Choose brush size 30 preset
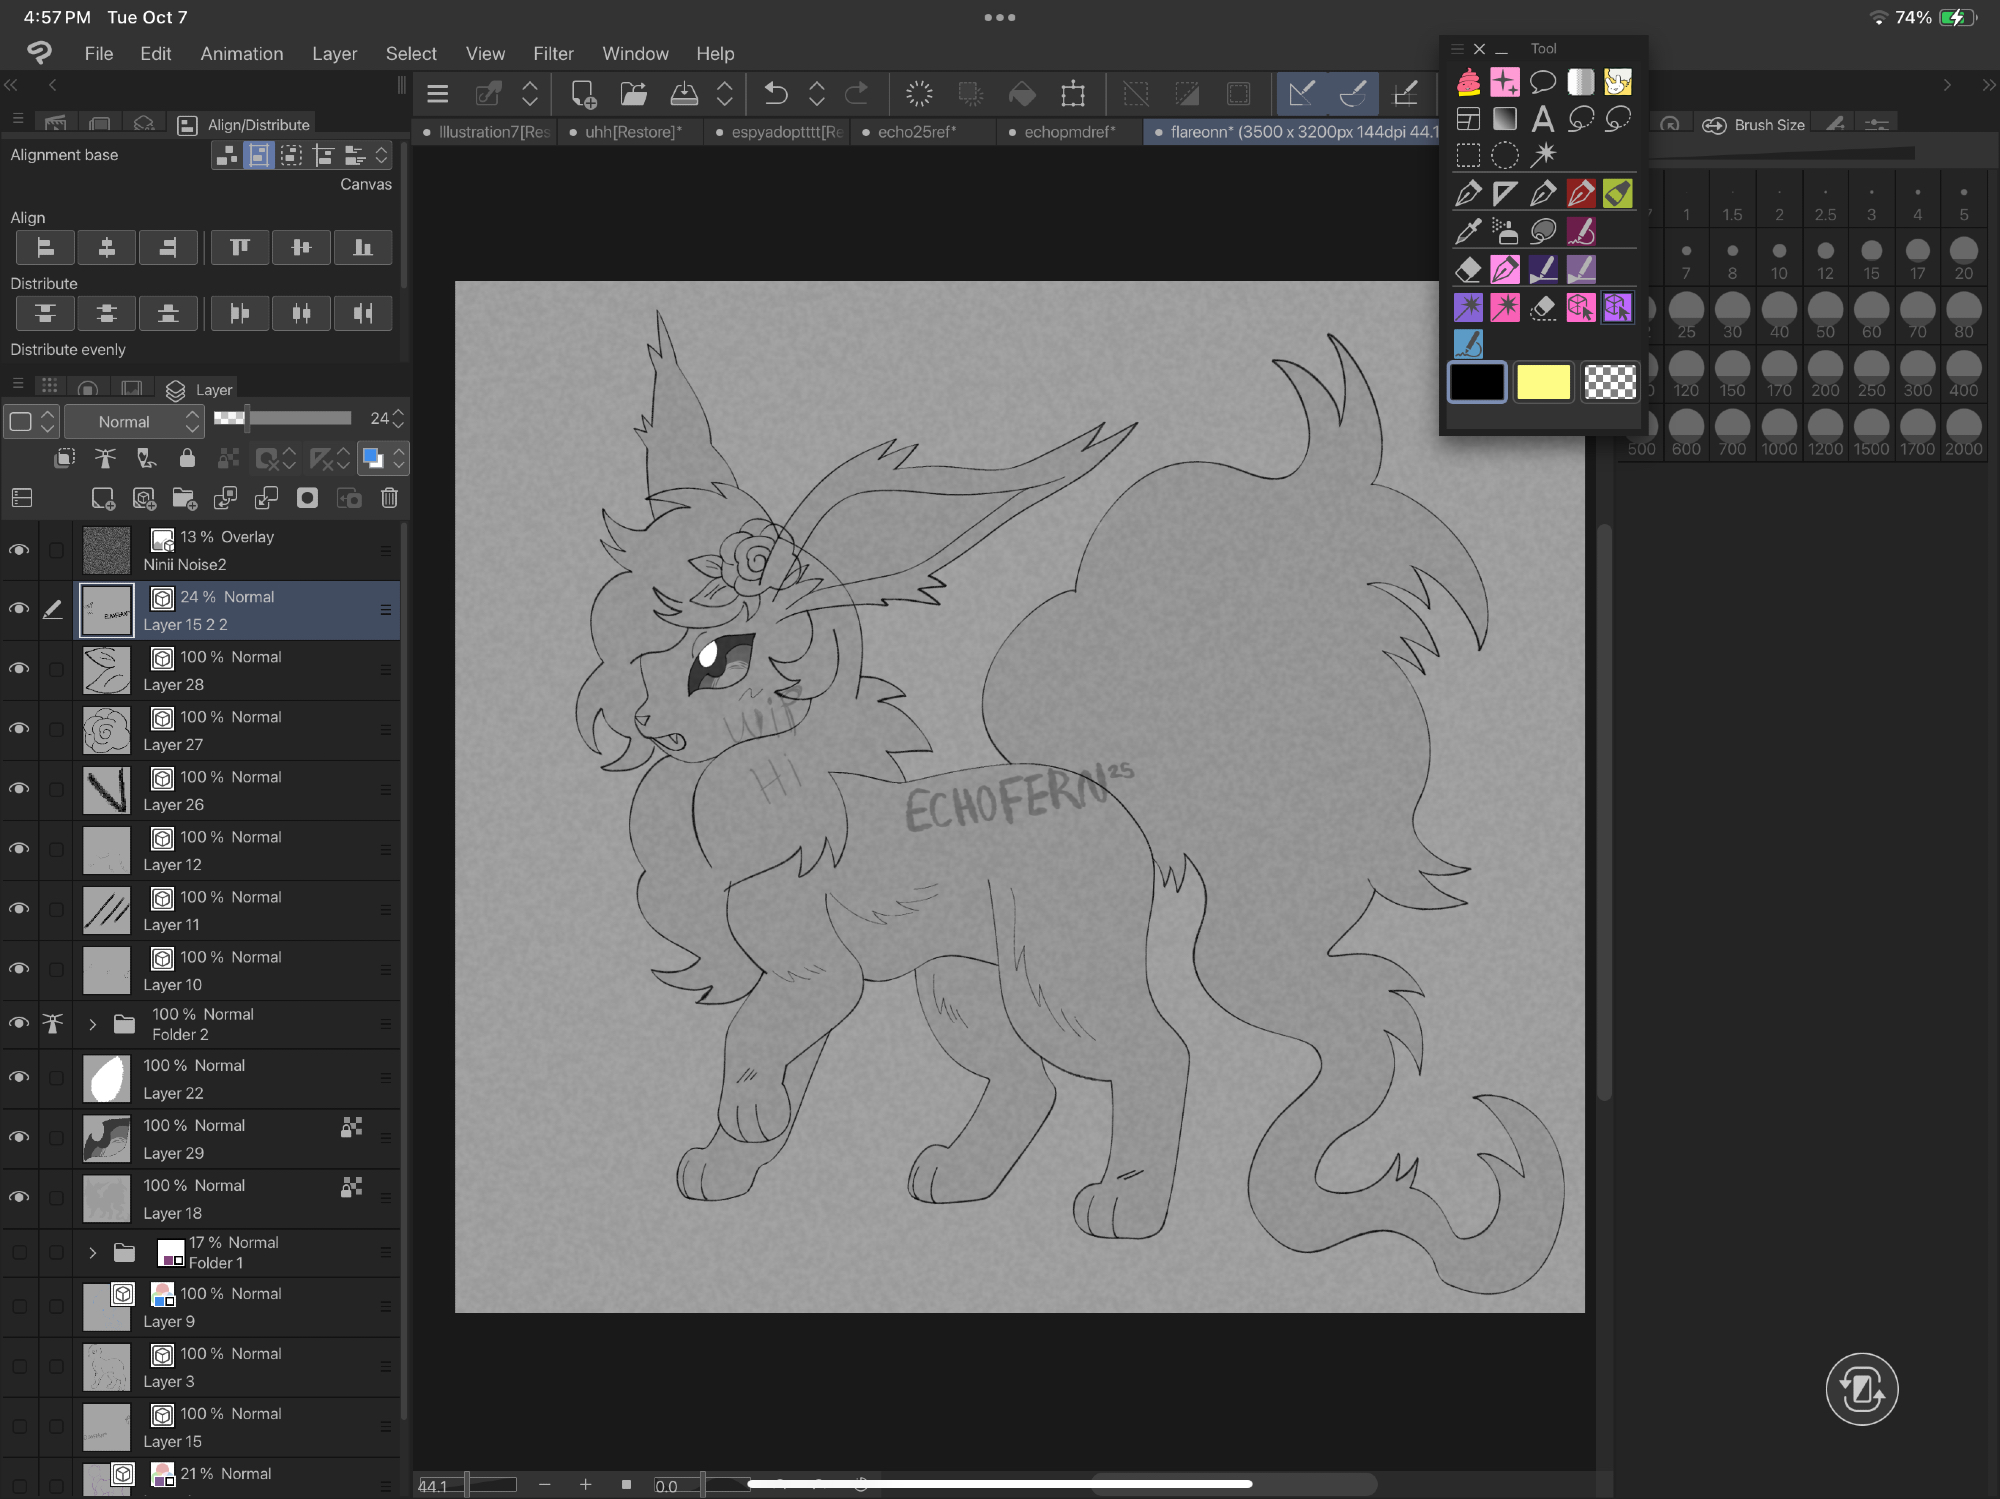The image size is (2000, 1499). [1732, 315]
